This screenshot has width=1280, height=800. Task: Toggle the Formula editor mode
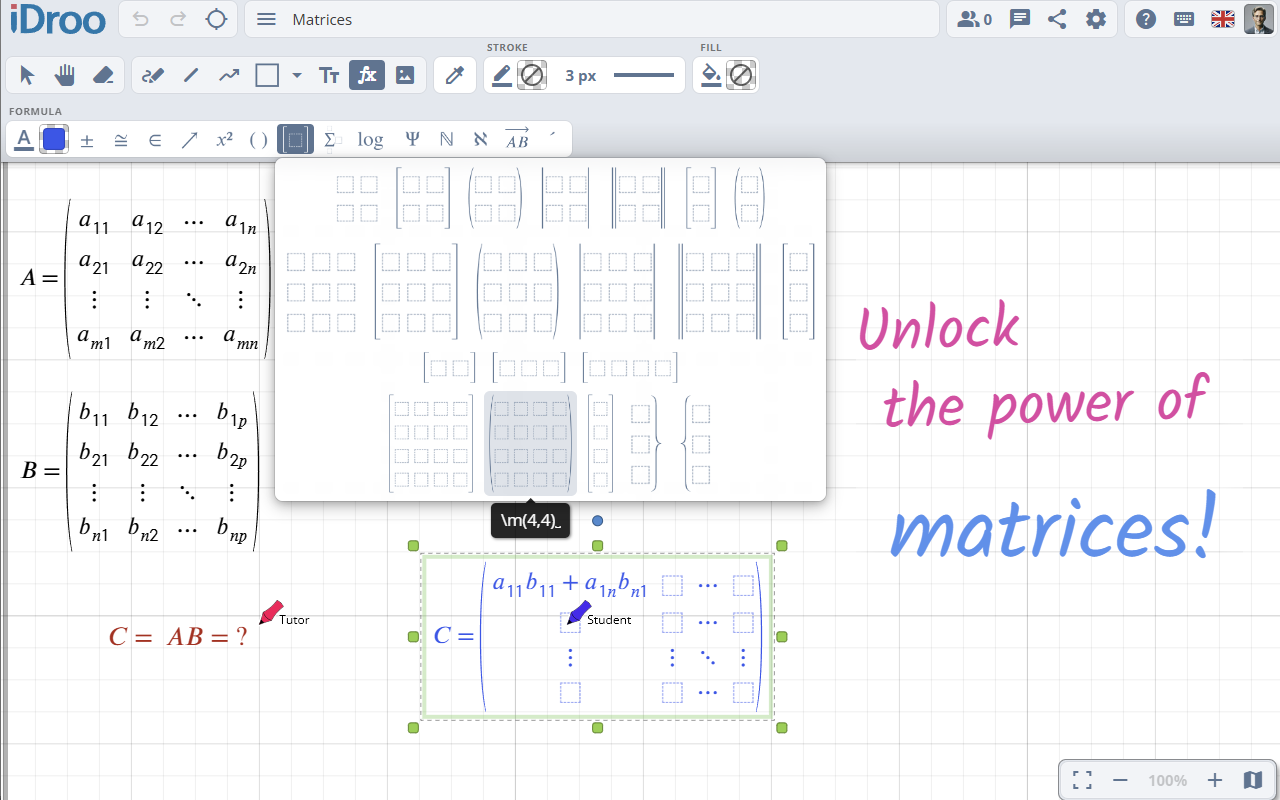click(366, 74)
